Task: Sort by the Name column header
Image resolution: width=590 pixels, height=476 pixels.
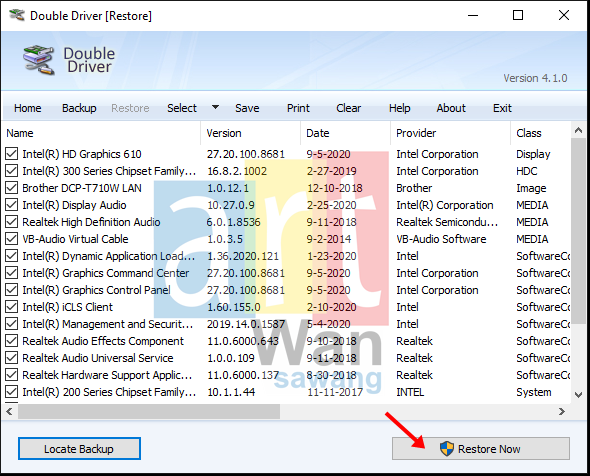Action: coord(102,133)
